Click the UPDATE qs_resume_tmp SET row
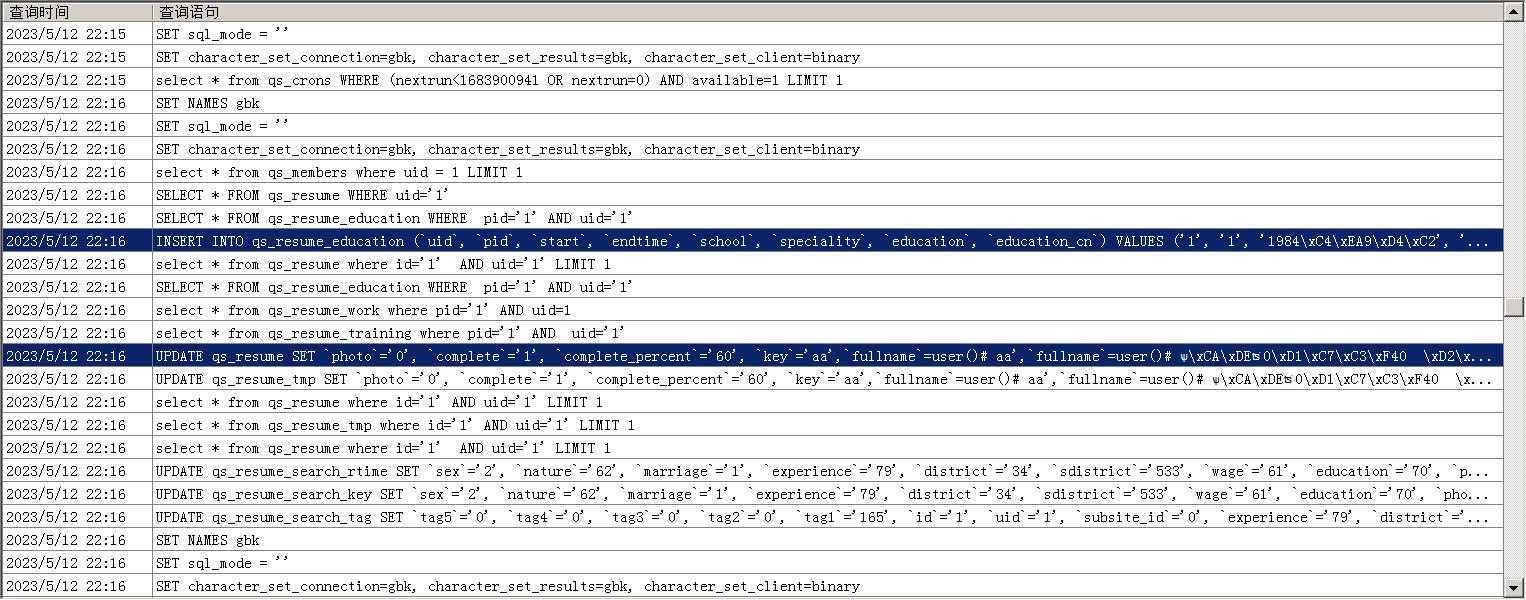Screen dimensions: 1526x600 coord(700,379)
